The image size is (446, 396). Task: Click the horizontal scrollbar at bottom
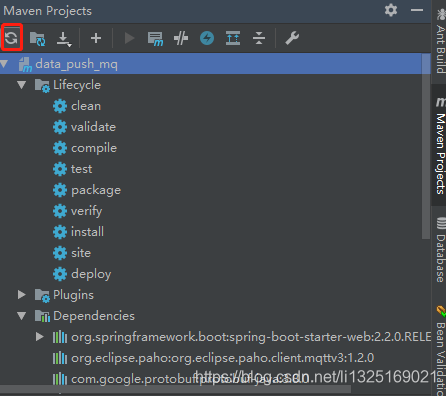[x=175, y=389]
